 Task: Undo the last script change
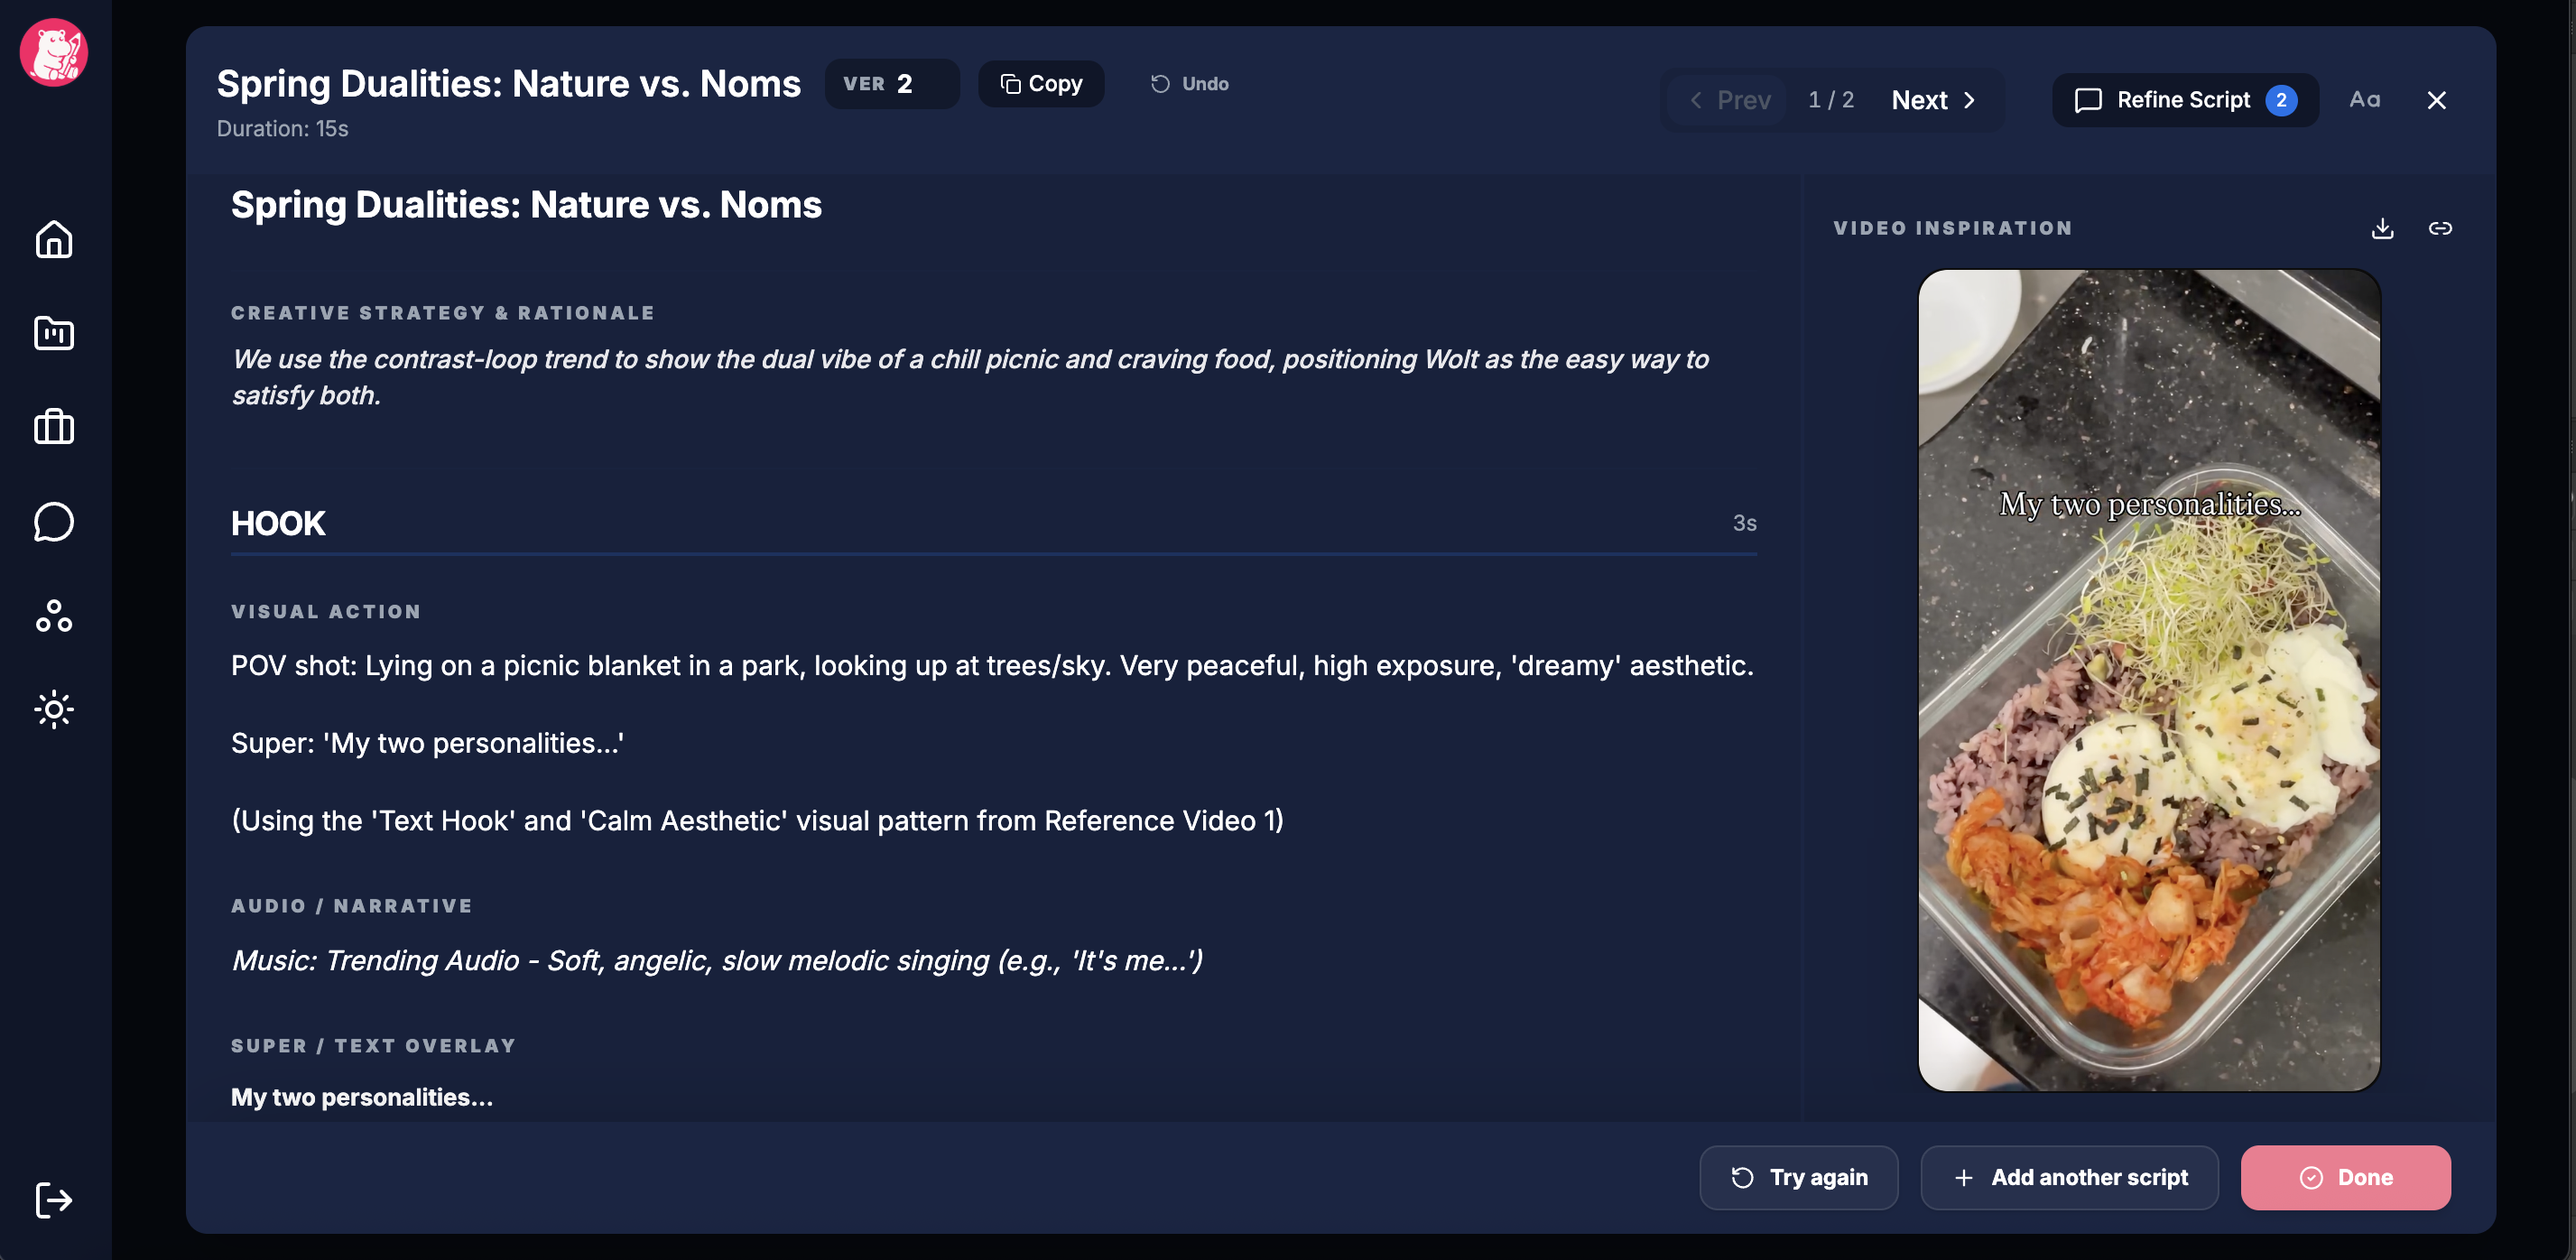click(1189, 84)
